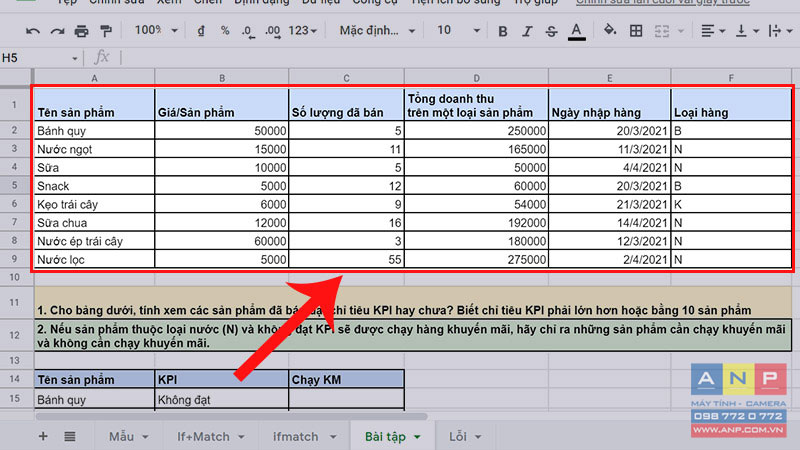The height and width of the screenshot is (450, 800).
Task: Select cell "Kẹo trái cây"
Action: click(94, 204)
